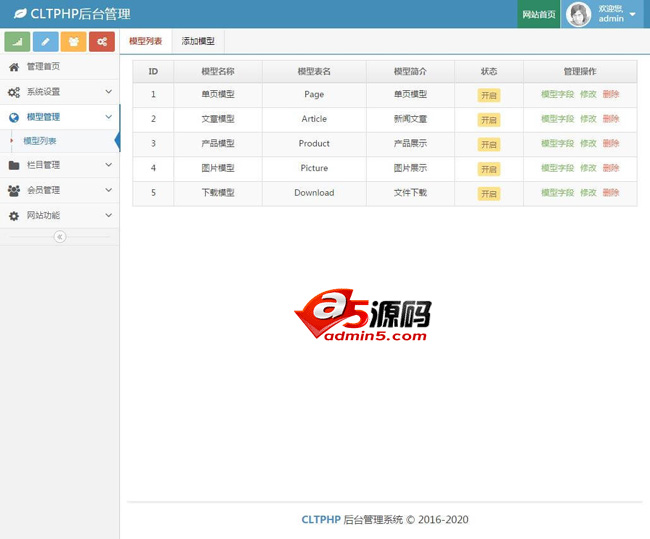Click the orange users shortcut icon

click(73, 41)
